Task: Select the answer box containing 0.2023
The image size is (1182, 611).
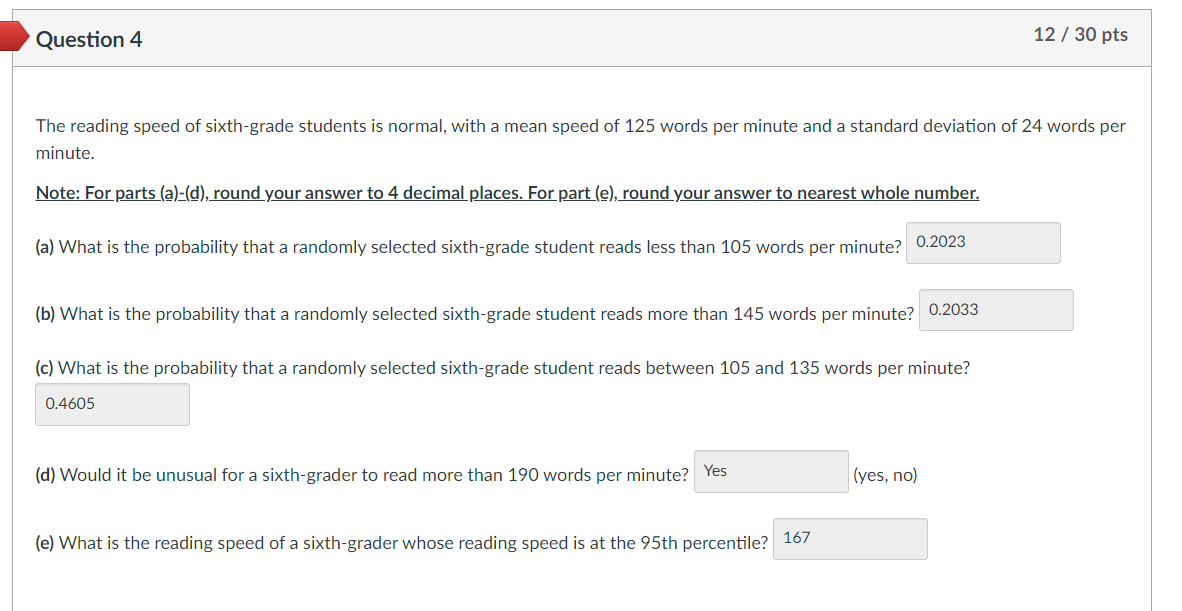Action: (x=982, y=243)
